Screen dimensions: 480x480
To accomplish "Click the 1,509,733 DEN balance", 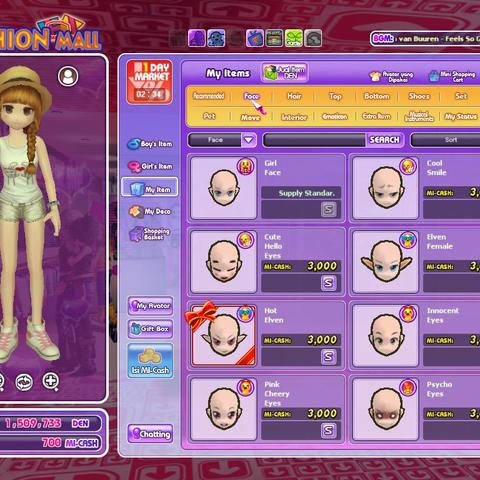I will pyautogui.click(x=50, y=423).
